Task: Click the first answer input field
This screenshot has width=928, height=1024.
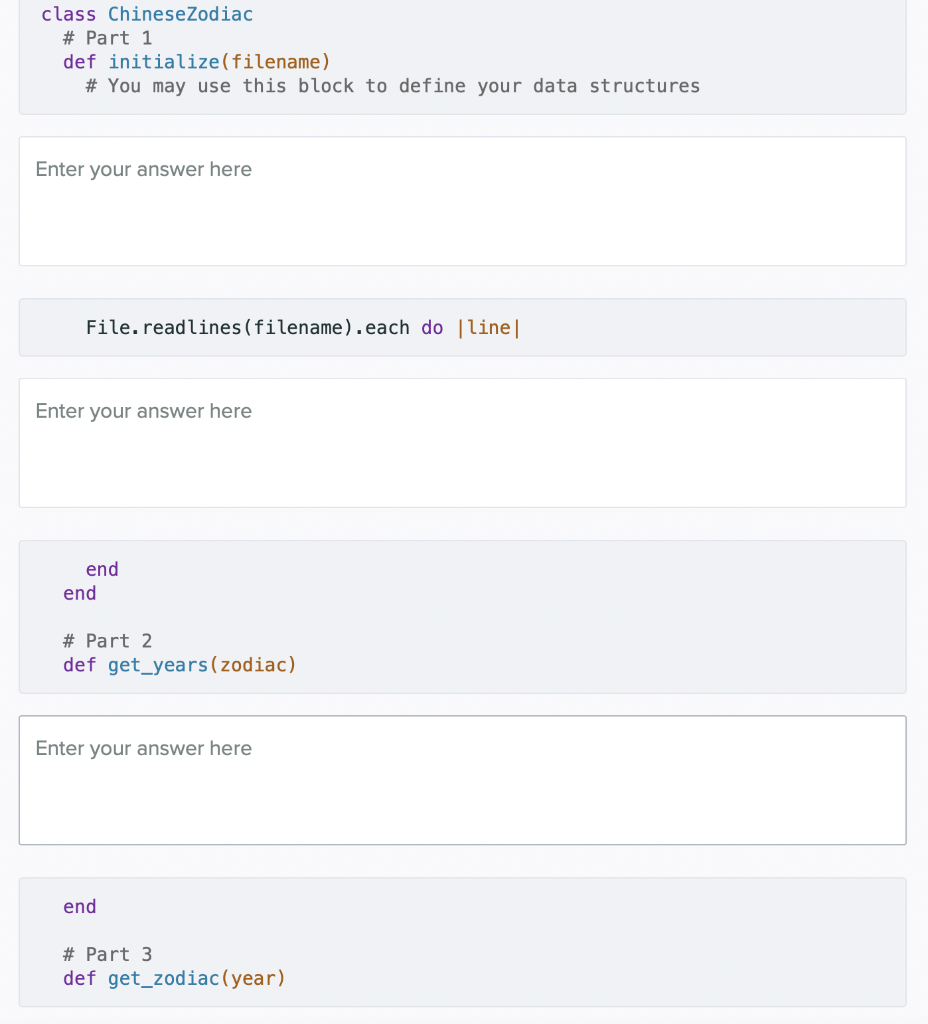Action: coord(462,200)
